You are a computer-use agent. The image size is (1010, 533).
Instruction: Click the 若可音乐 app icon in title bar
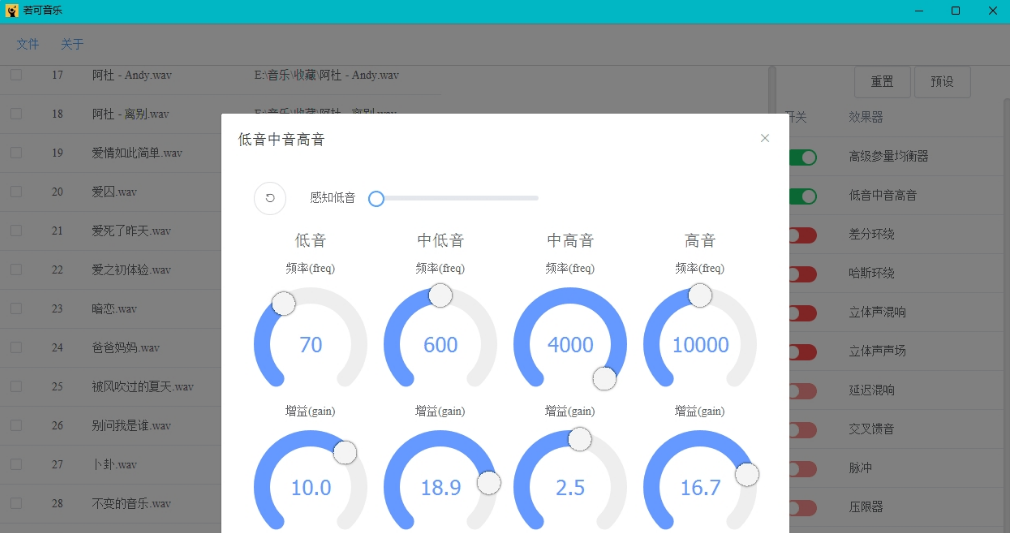click(12, 11)
